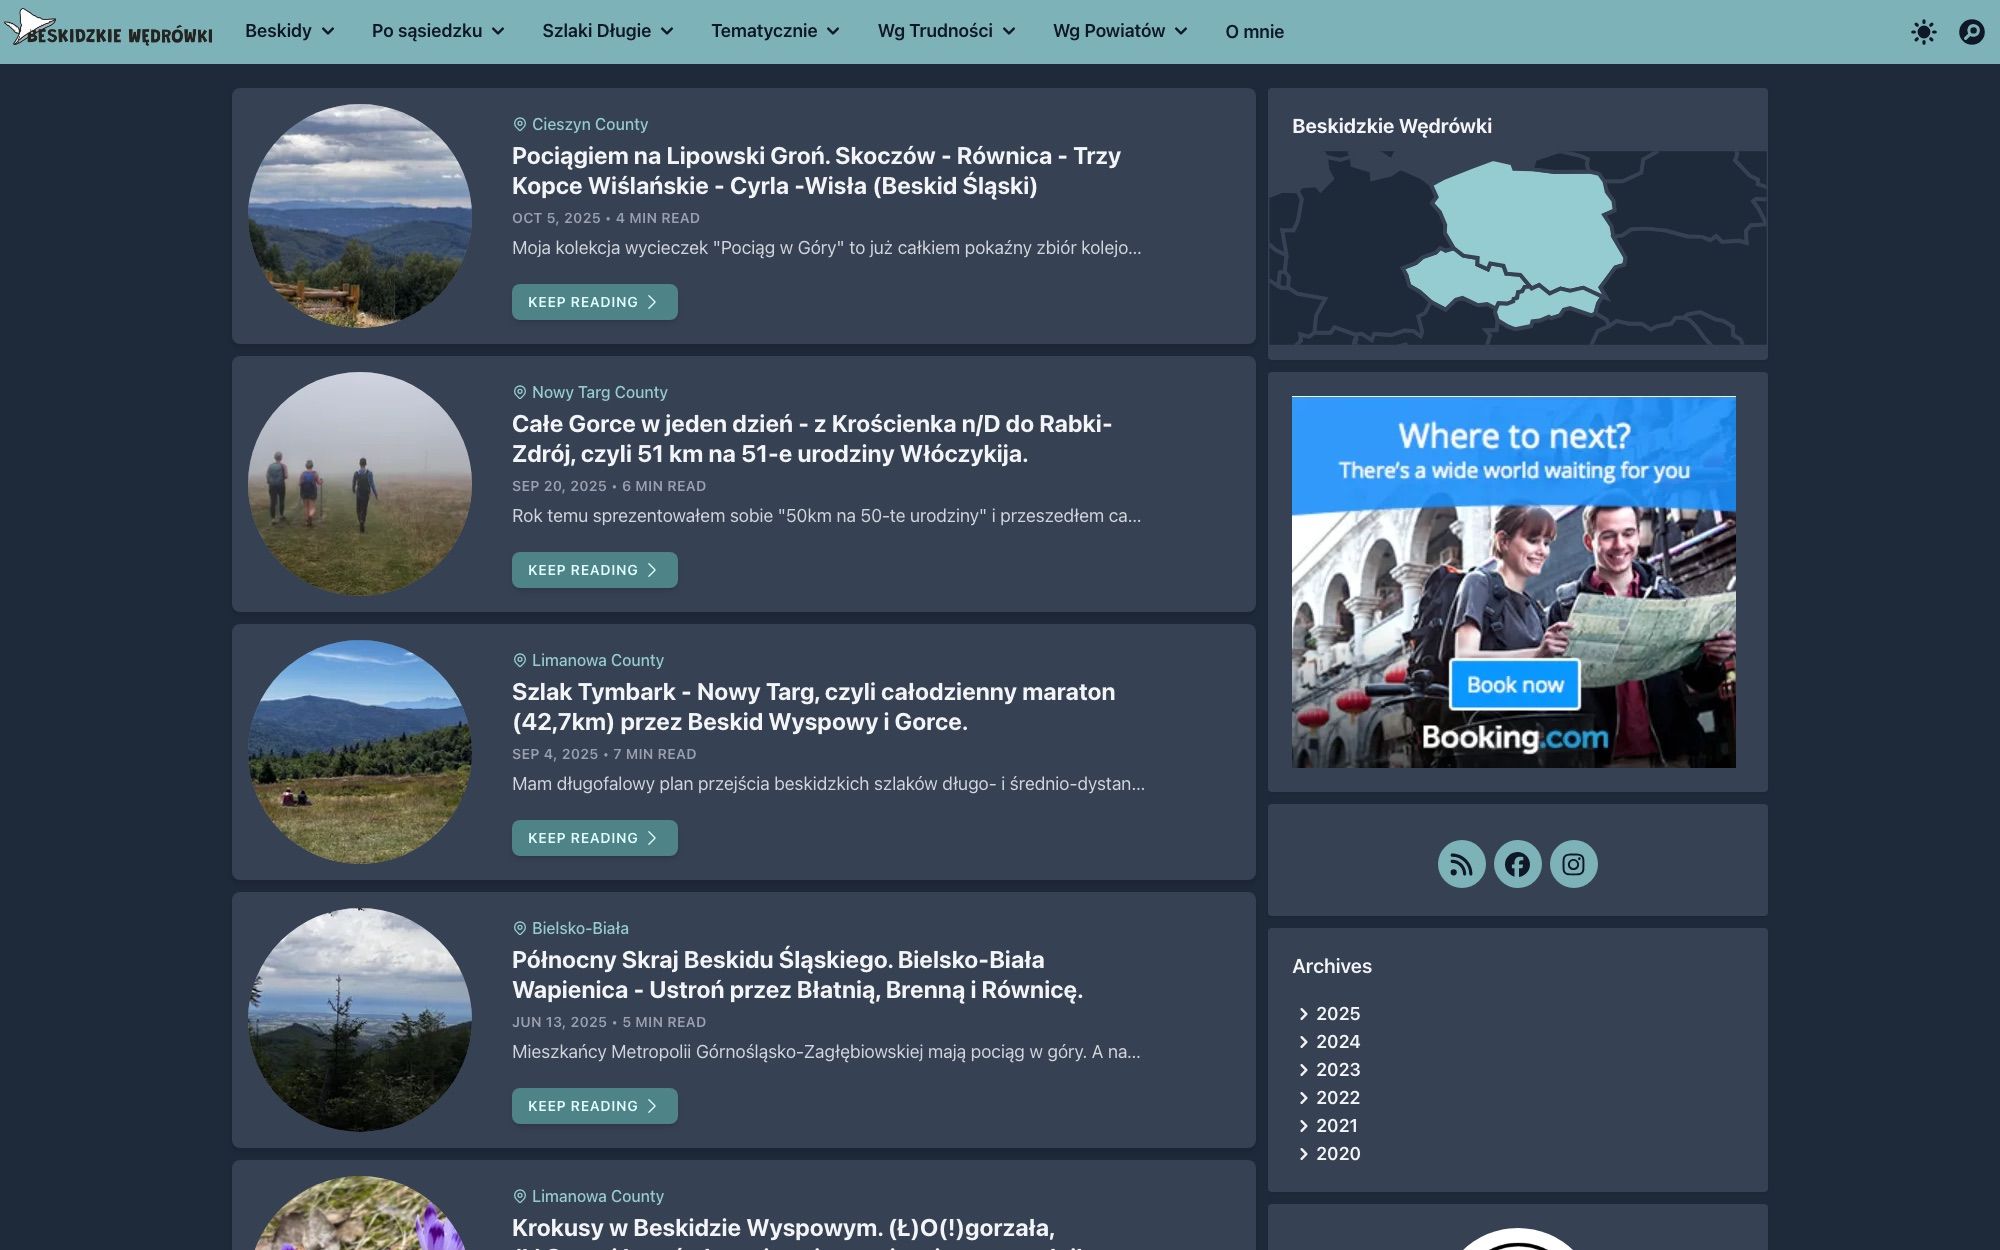This screenshot has width=2000, height=1250.
Task: Click the Beskidzkie Wędrówki site logo
Action: tap(109, 30)
